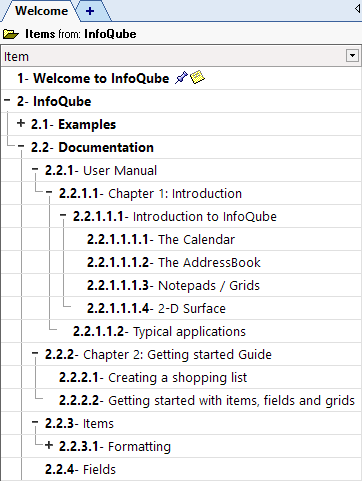Collapse Chapter 2: Getting started Guide
Image resolution: width=362 pixels, height=481 pixels.
[x=35, y=353]
